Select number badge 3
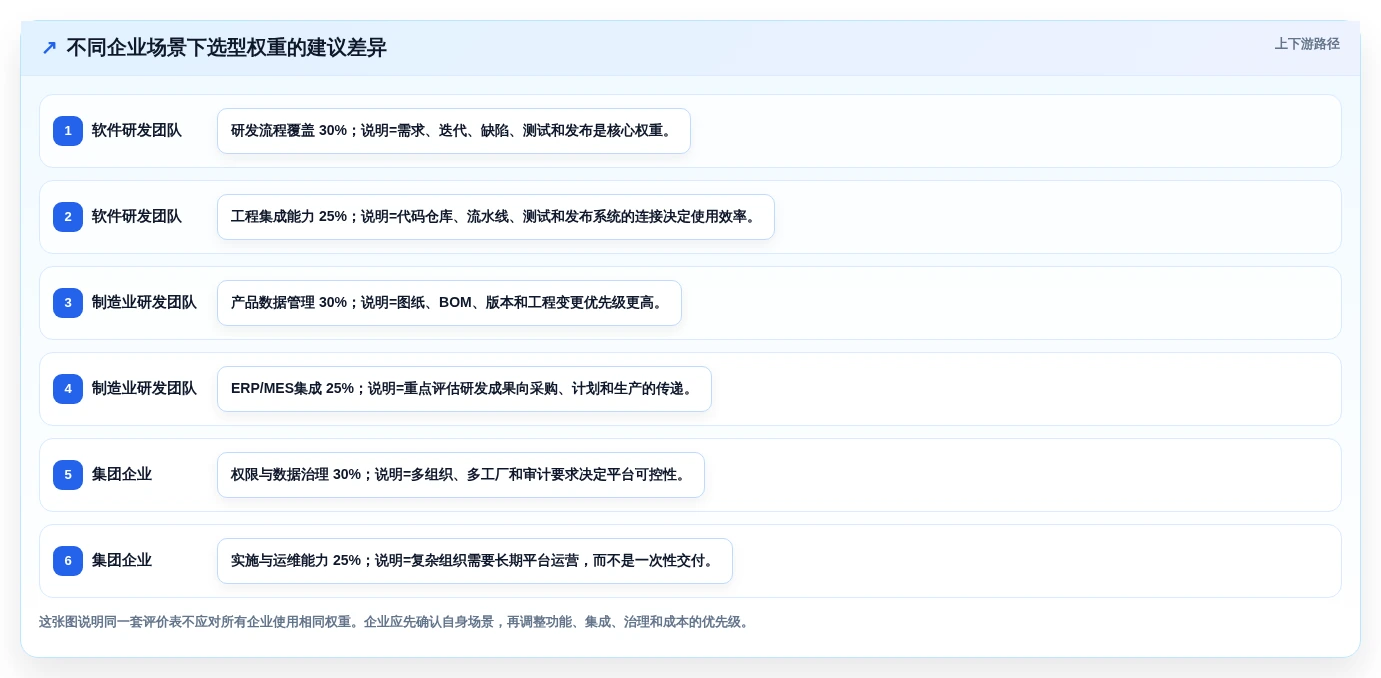This screenshot has height=678, width=1381. coord(68,303)
